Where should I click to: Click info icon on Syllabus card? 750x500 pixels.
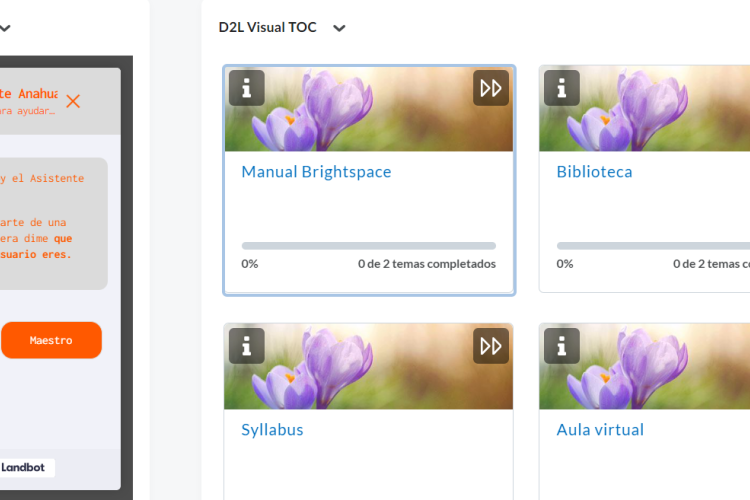[x=247, y=346]
